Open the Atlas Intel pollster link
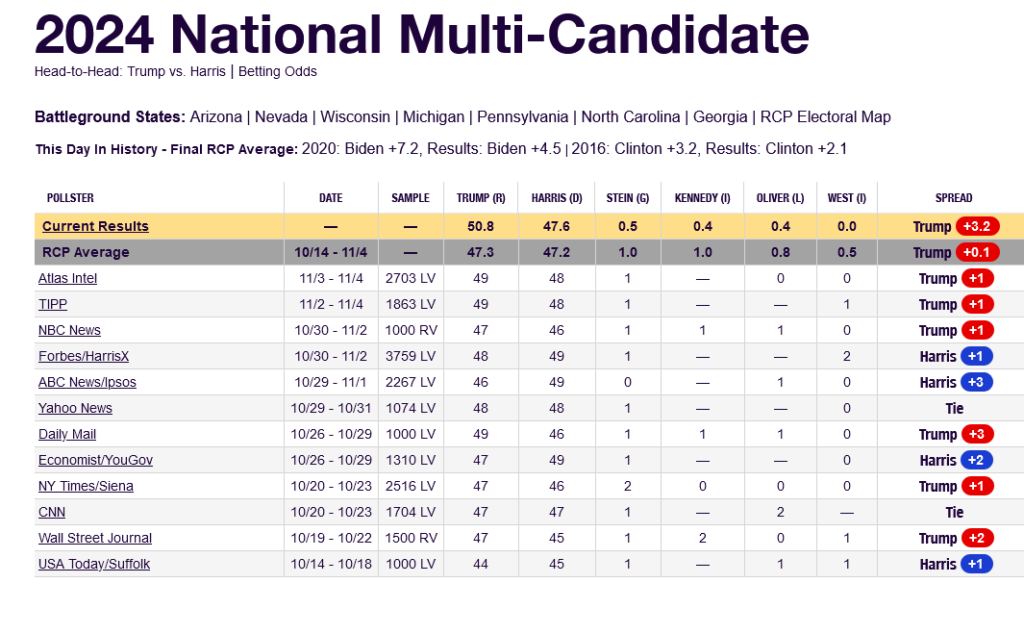The width and height of the screenshot is (1024, 634). click(67, 278)
